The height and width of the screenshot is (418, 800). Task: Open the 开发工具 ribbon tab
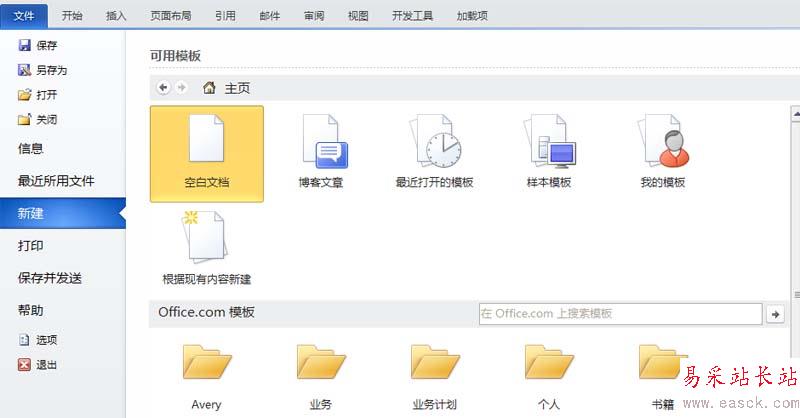(x=412, y=16)
